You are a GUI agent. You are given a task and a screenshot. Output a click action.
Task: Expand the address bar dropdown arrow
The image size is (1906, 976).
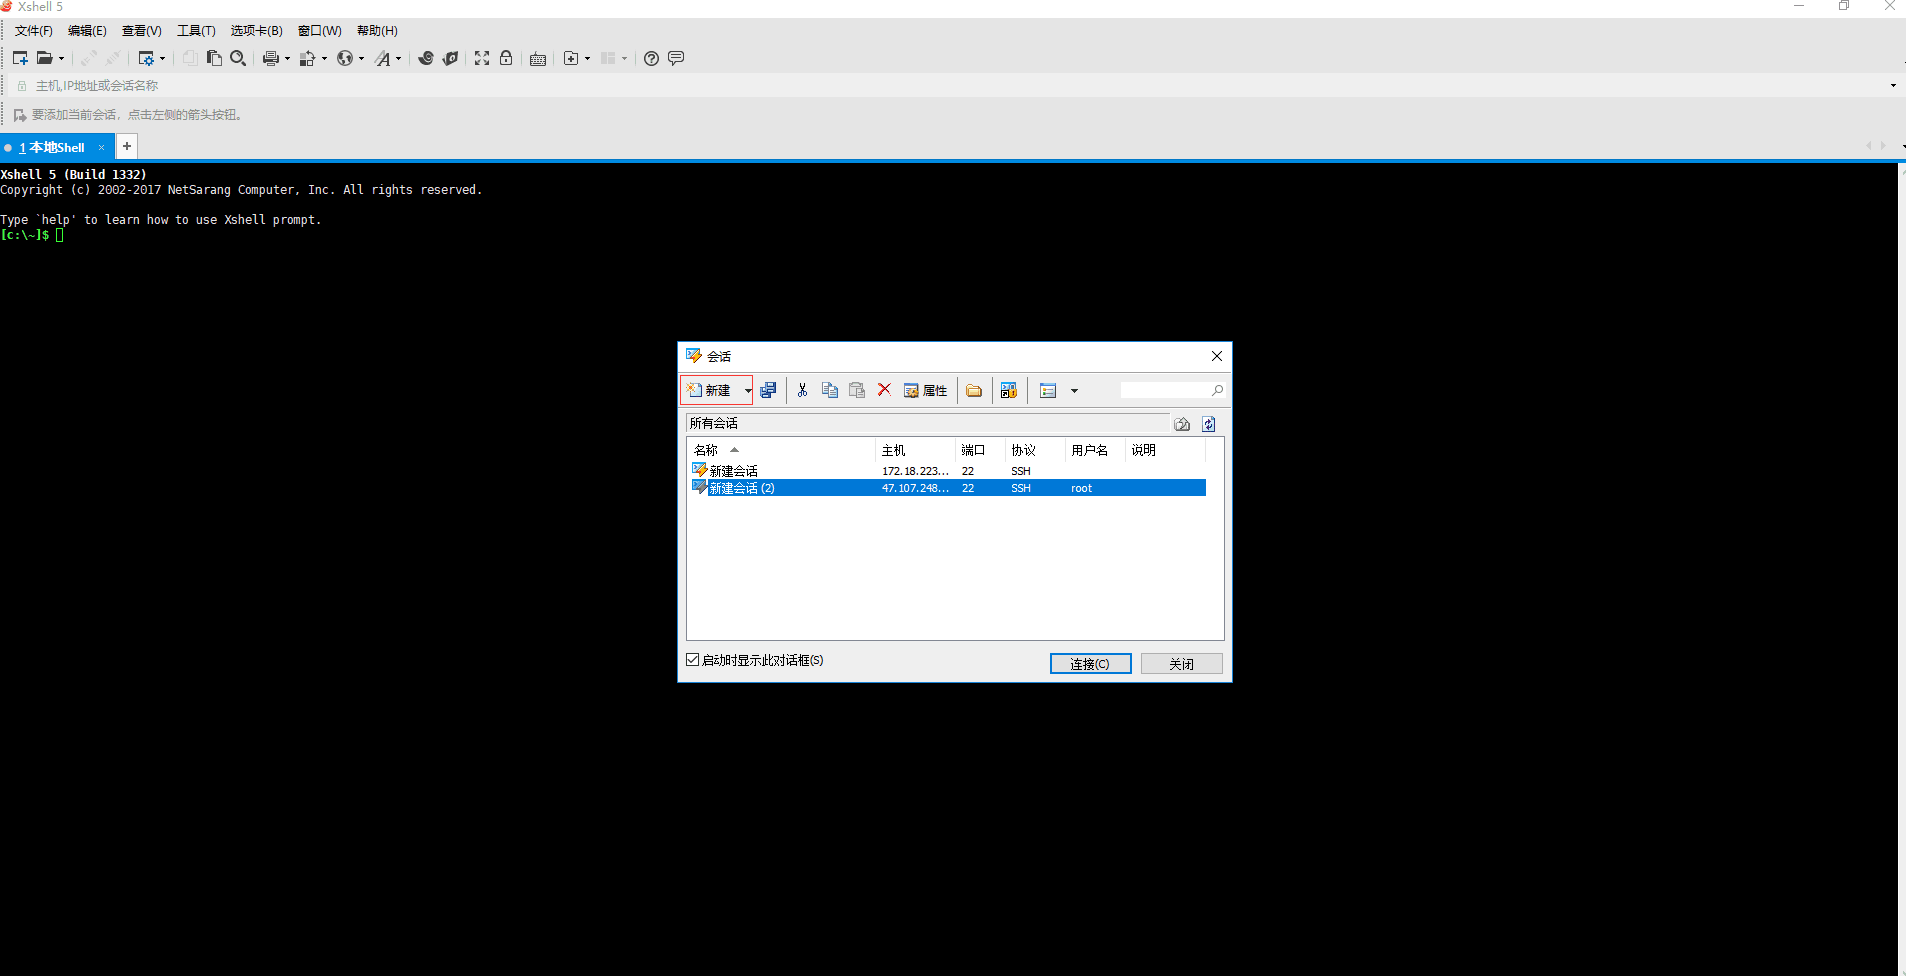(x=1893, y=86)
